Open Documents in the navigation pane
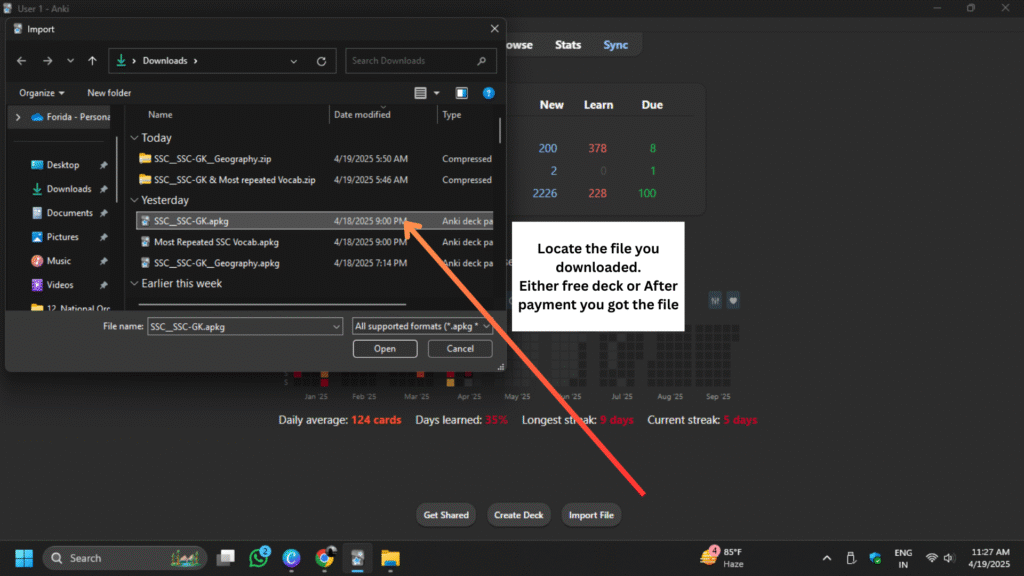The width and height of the screenshot is (1024, 576). click(69, 213)
